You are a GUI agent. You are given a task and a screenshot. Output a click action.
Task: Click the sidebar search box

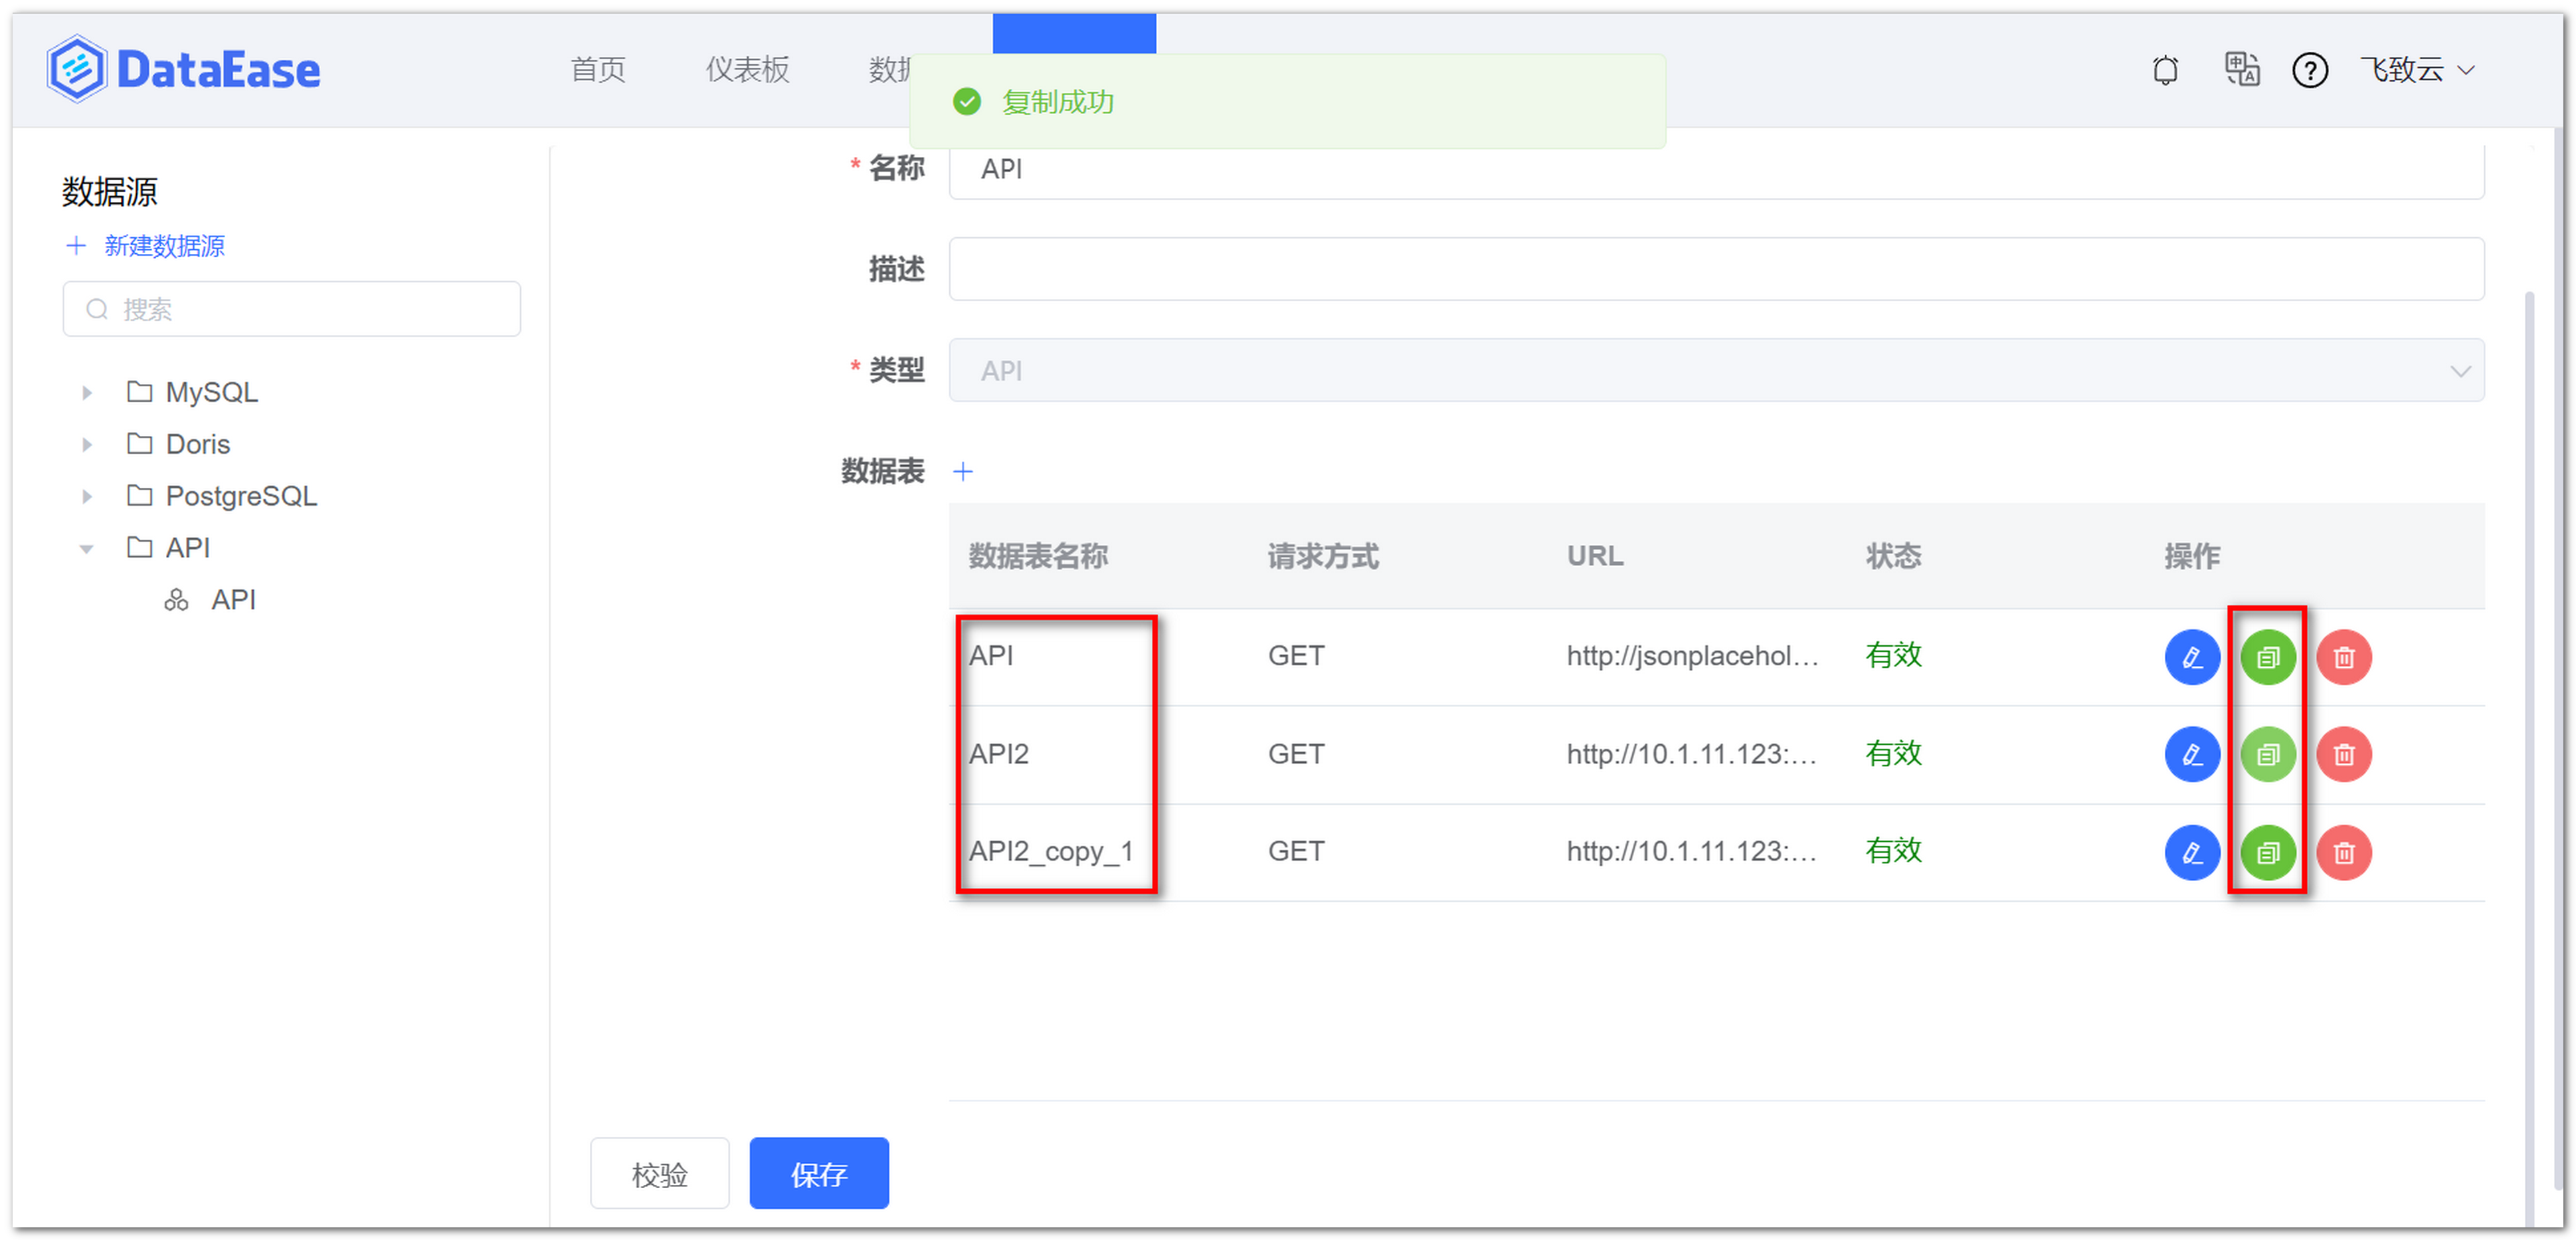291,309
